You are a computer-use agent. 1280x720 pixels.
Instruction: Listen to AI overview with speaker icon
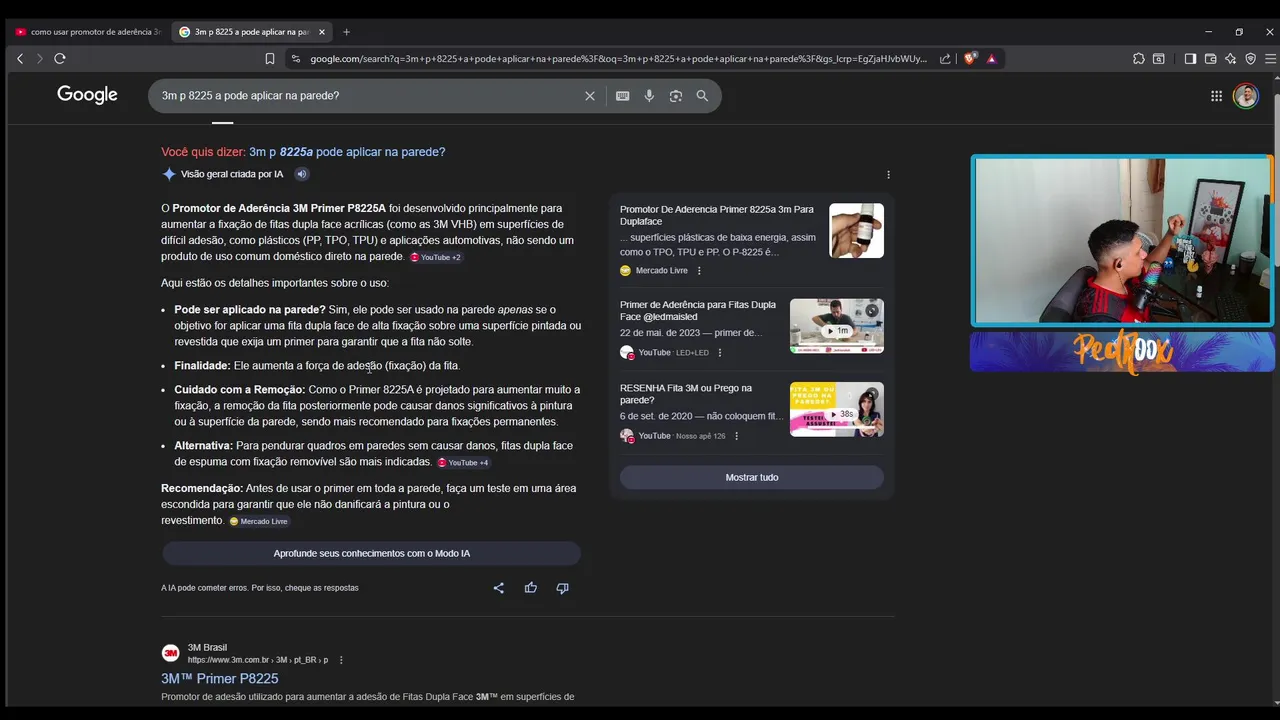(301, 174)
